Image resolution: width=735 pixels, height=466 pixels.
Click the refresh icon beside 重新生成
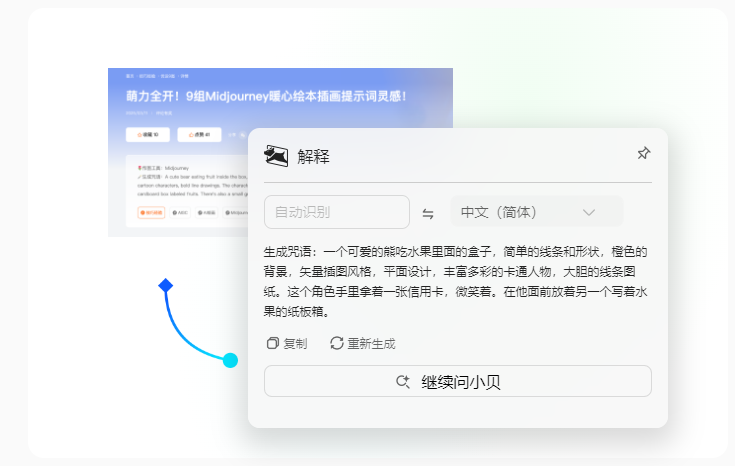coord(337,343)
